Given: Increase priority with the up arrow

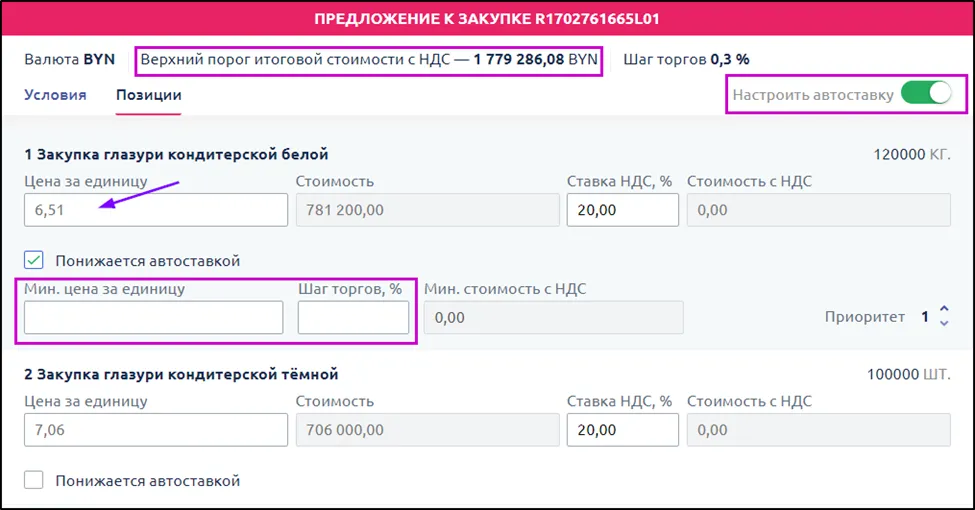Looking at the screenshot, I should 945,310.
